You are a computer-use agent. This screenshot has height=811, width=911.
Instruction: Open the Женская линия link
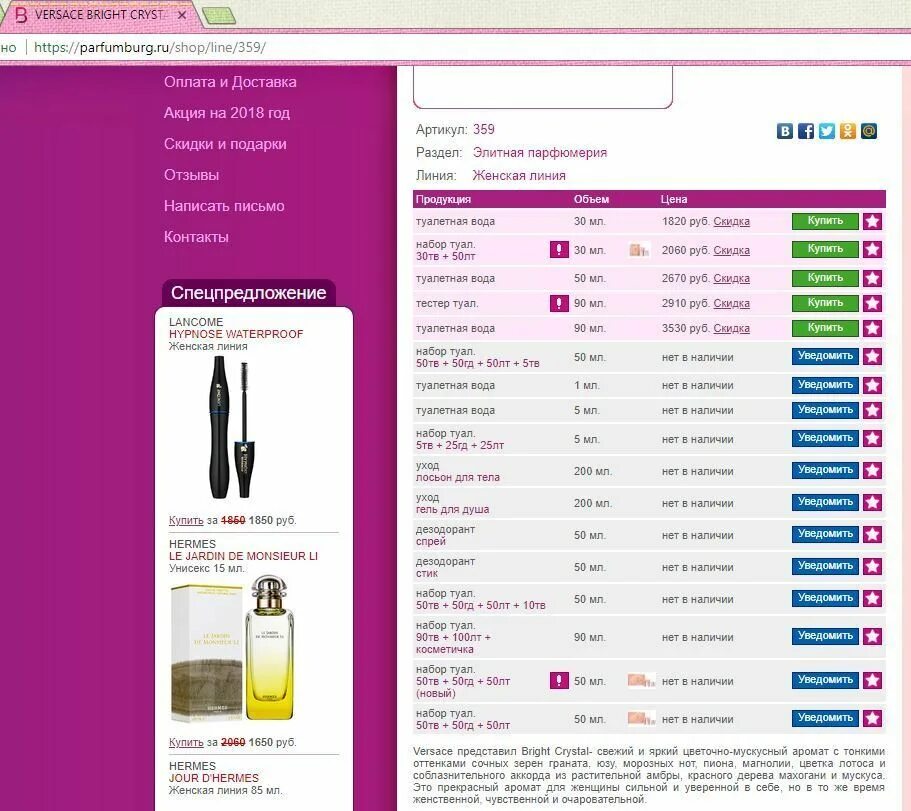519,175
